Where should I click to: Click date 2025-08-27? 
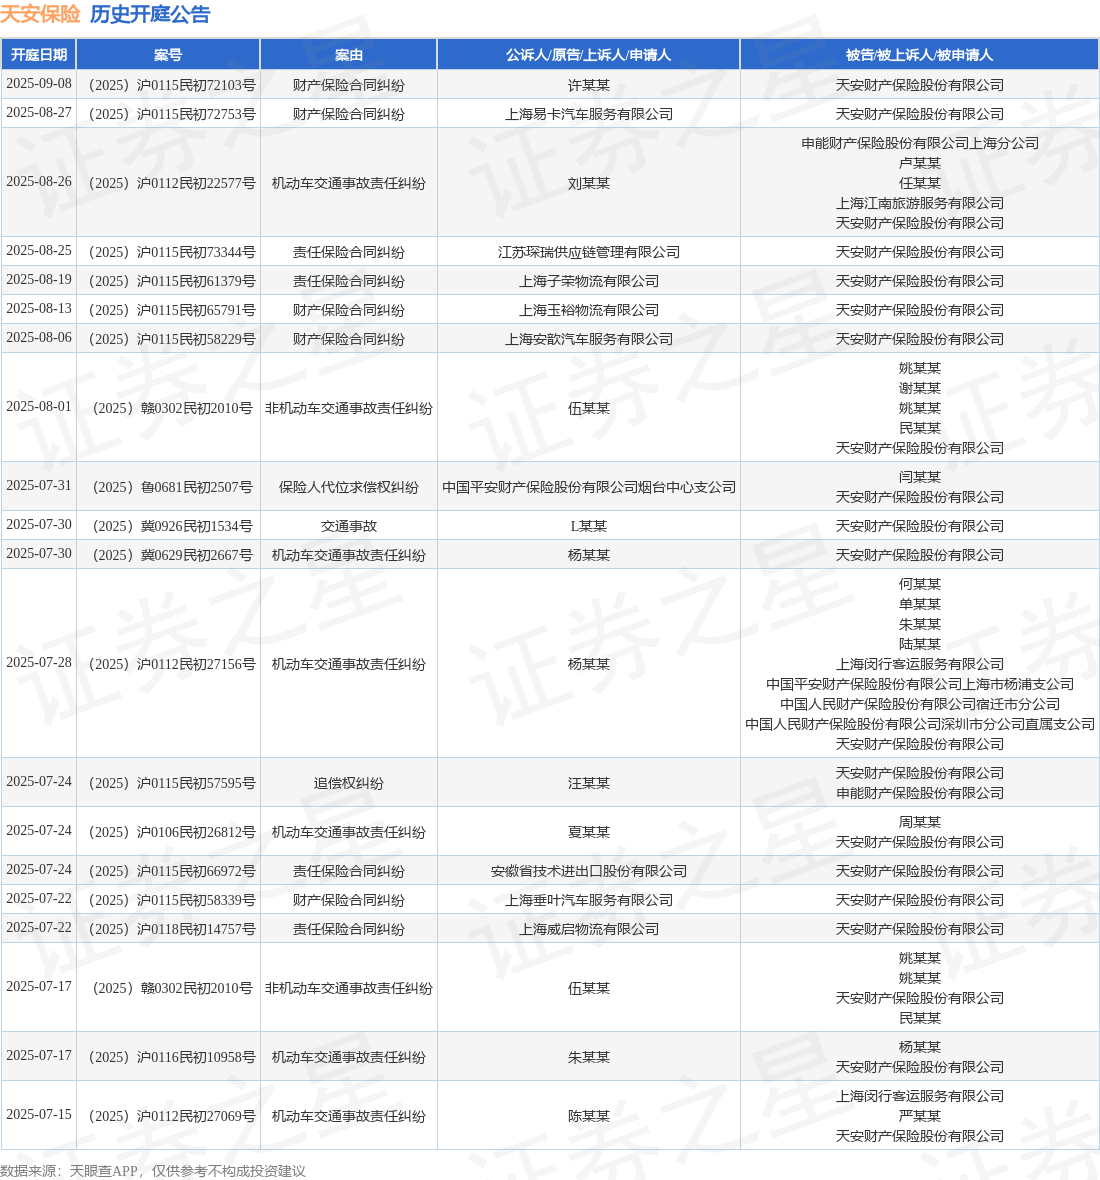39,113
